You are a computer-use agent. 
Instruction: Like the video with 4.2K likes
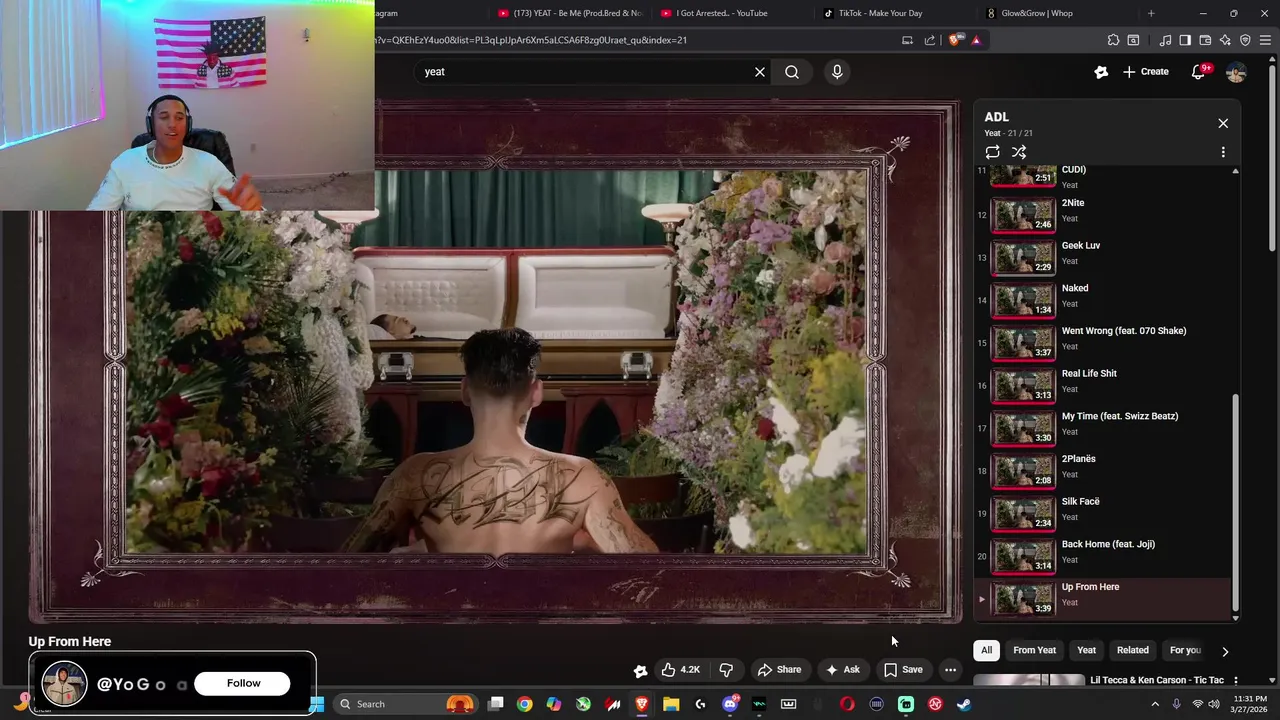[x=681, y=670]
